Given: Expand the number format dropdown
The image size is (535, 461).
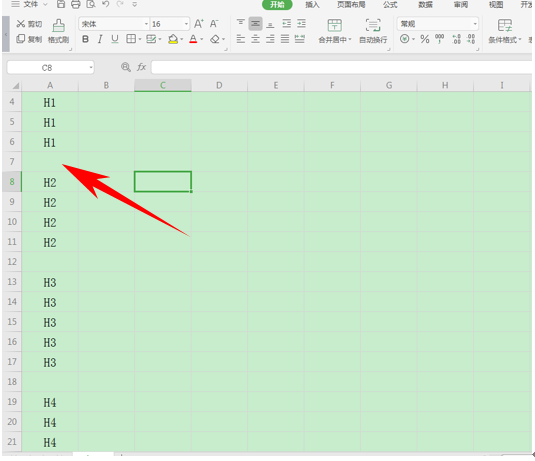Looking at the screenshot, I should (475, 24).
